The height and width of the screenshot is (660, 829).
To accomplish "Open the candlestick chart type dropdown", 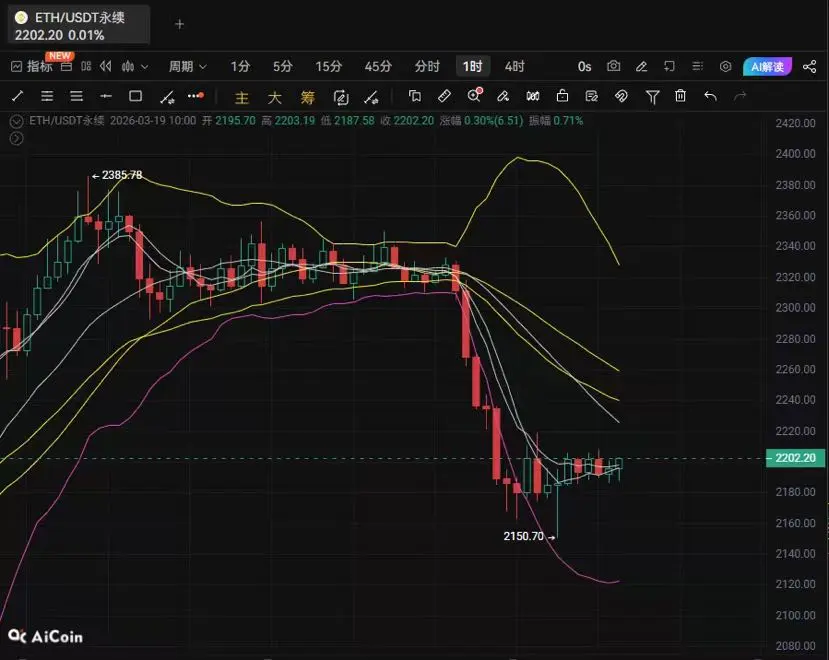I will click(x=135, y=67).
